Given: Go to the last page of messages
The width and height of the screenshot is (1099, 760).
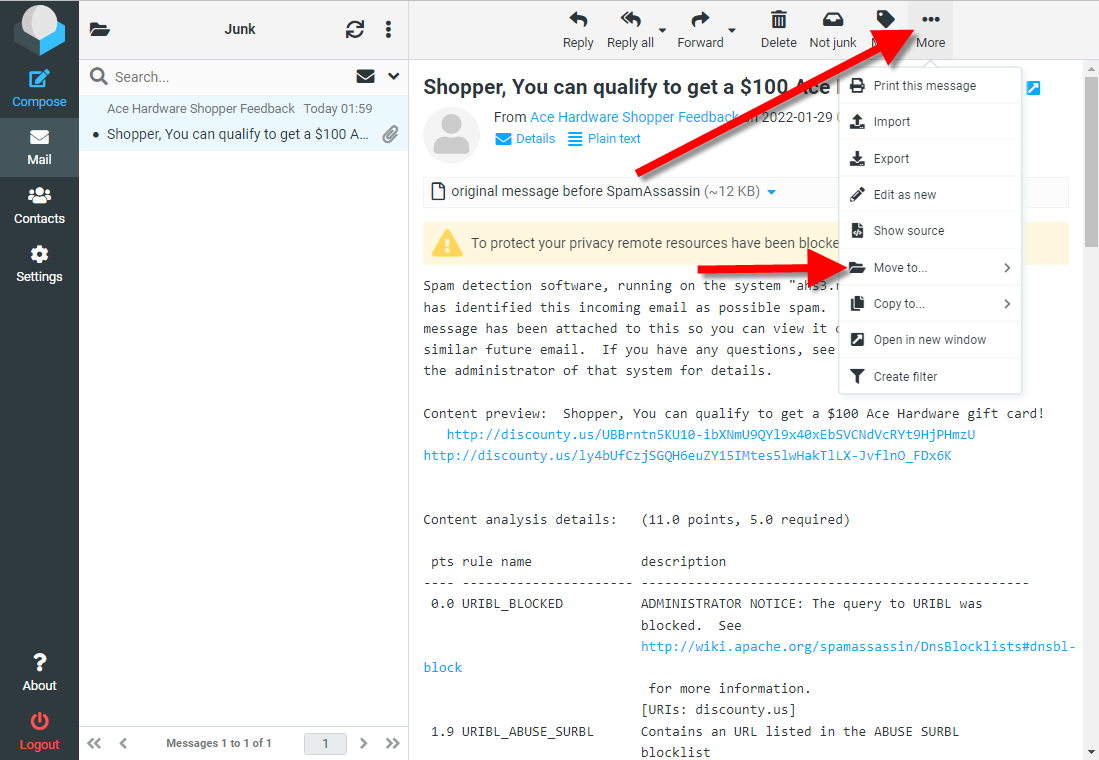Looking at the screenshot, I should coord(392,743).
